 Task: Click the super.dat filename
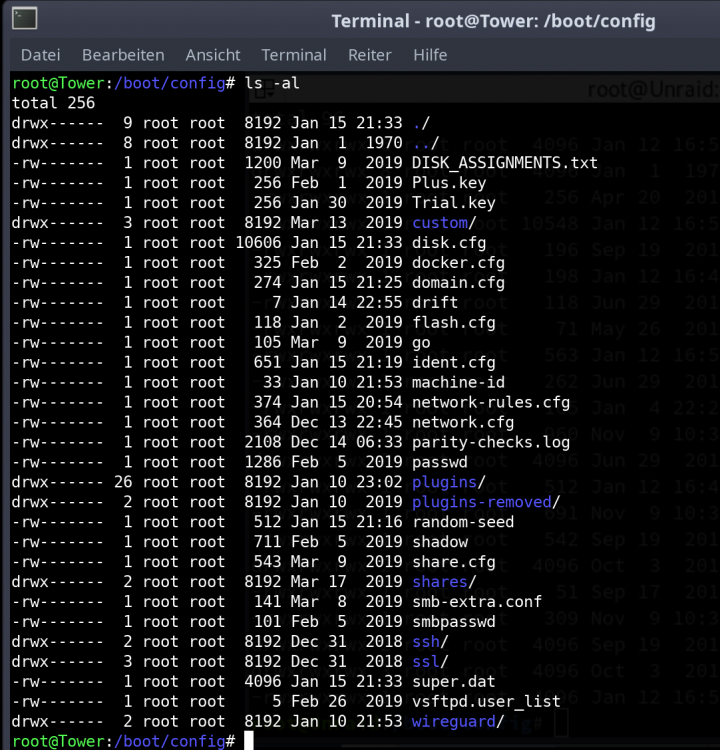[454, 682]
